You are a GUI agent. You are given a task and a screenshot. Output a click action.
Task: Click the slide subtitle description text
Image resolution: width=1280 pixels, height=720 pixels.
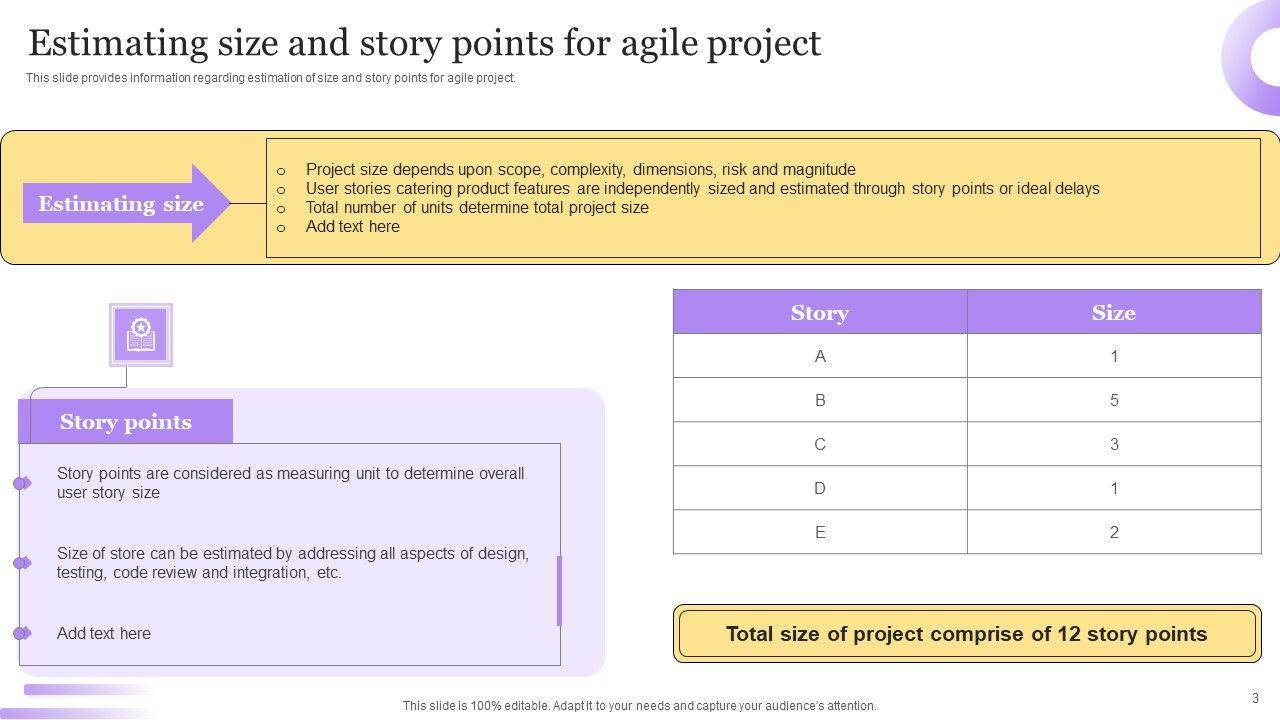click(x=271, y=78)
